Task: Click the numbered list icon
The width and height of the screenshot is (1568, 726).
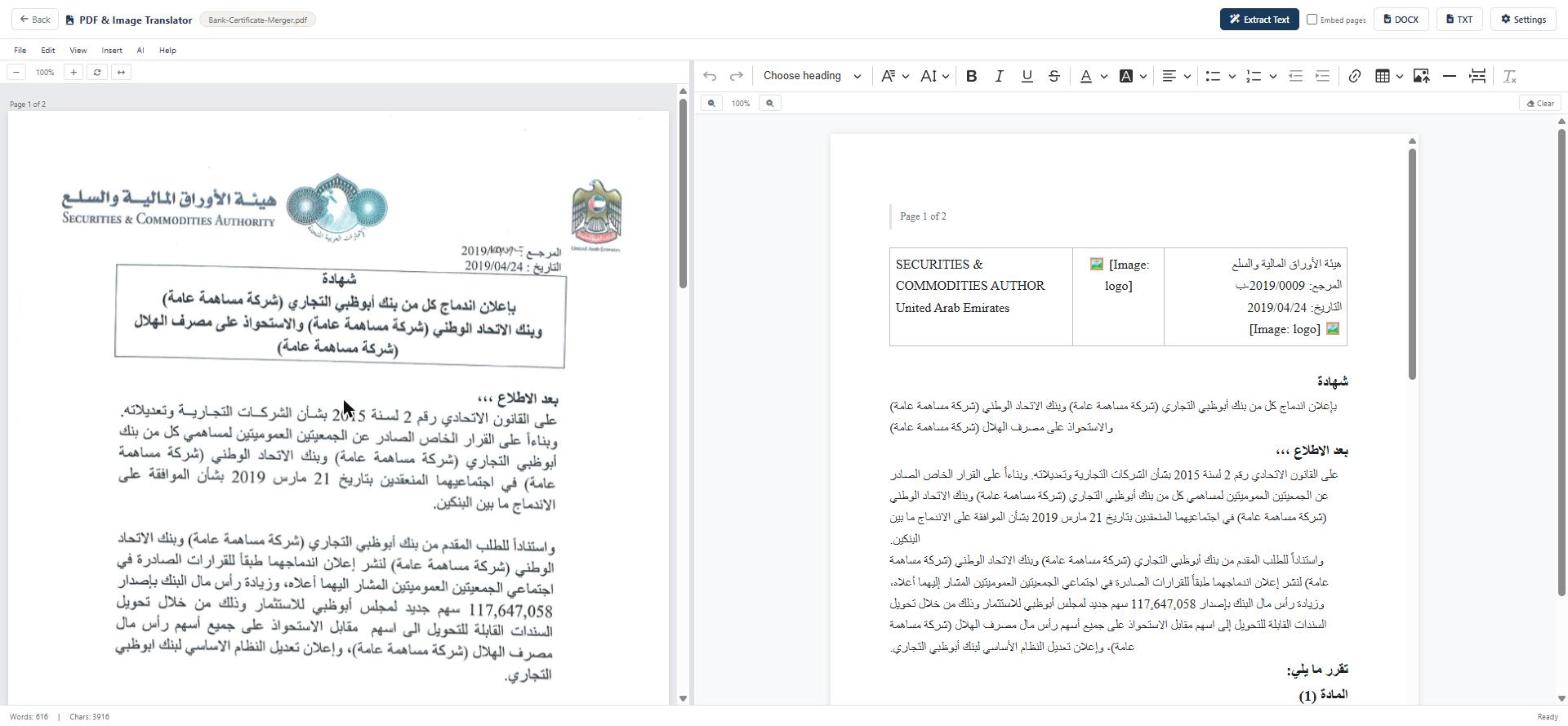Action: click(1253, 76)
